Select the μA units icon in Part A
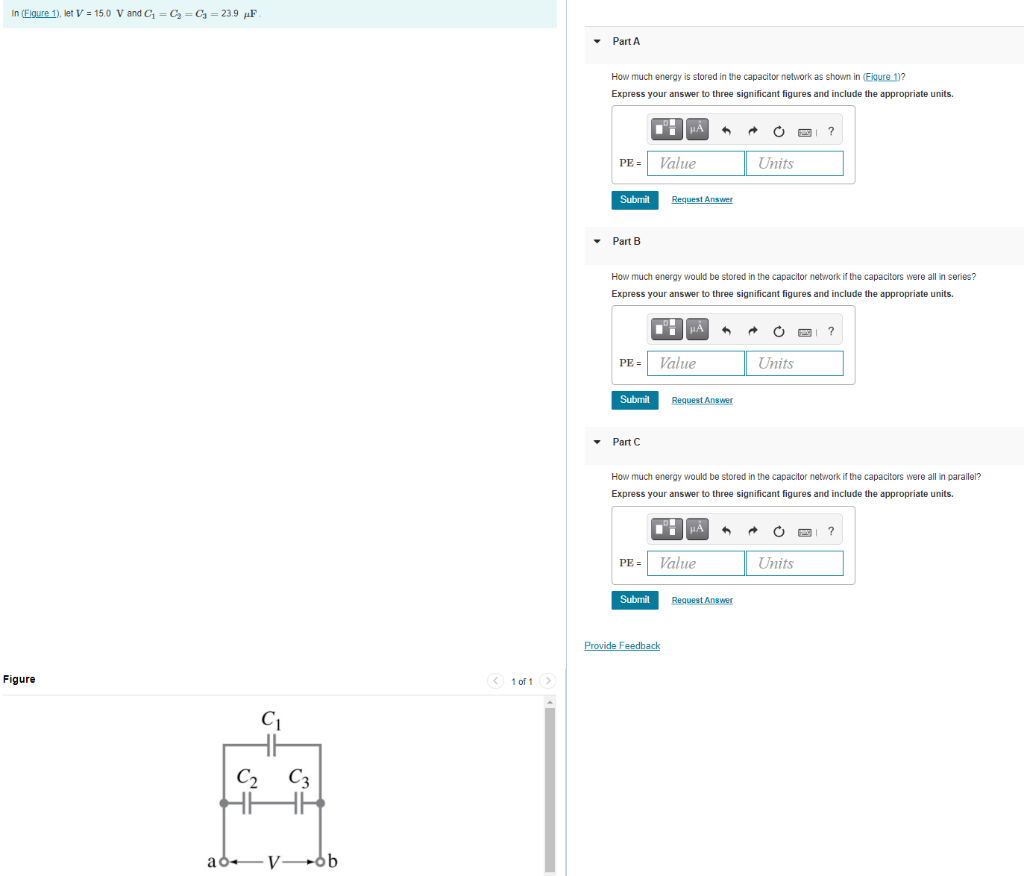1024x876 pixels. point(695,128)
